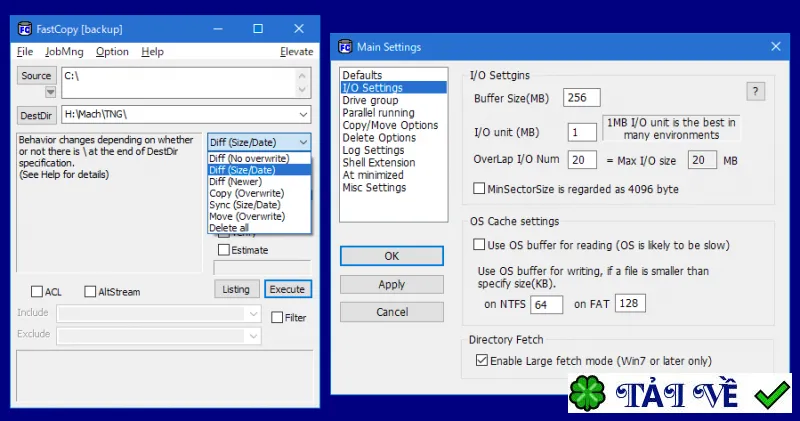Image resolution: width=800 pixels, height=421 pixels.
Task: Enable MinSectorSize regarded as 4096 byte
Action: (x=479, y=188)
